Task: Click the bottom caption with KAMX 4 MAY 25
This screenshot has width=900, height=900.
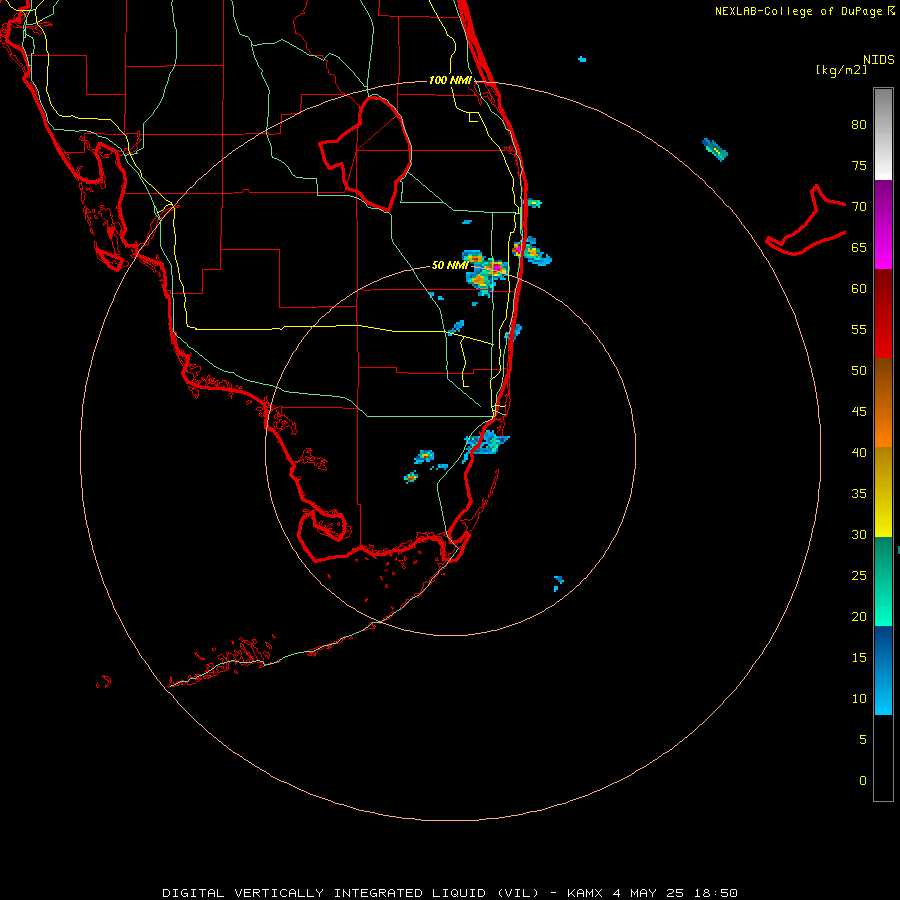Action: (x=450, y=893)
